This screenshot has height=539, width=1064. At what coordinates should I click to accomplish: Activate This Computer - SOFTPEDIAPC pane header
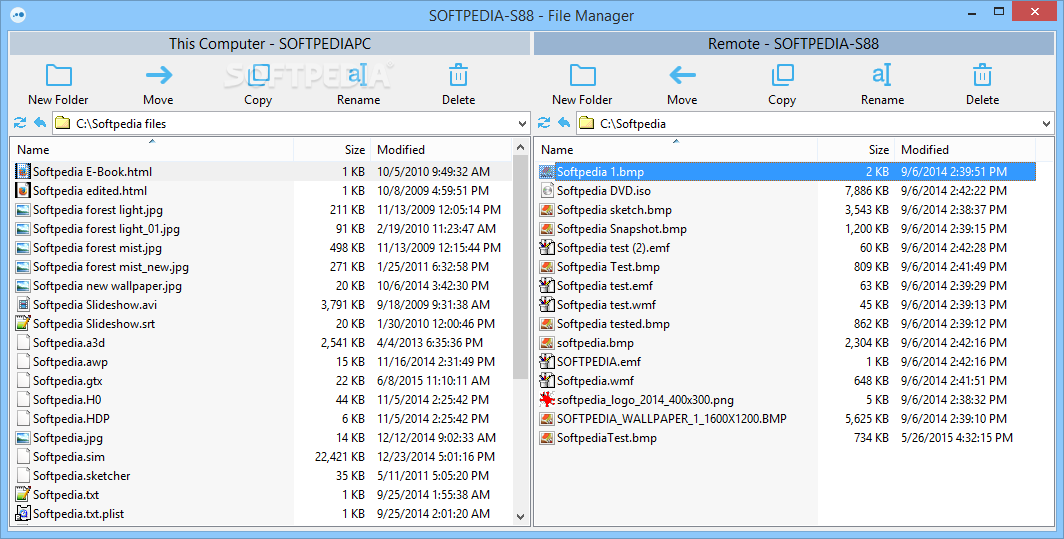[269, 43]
